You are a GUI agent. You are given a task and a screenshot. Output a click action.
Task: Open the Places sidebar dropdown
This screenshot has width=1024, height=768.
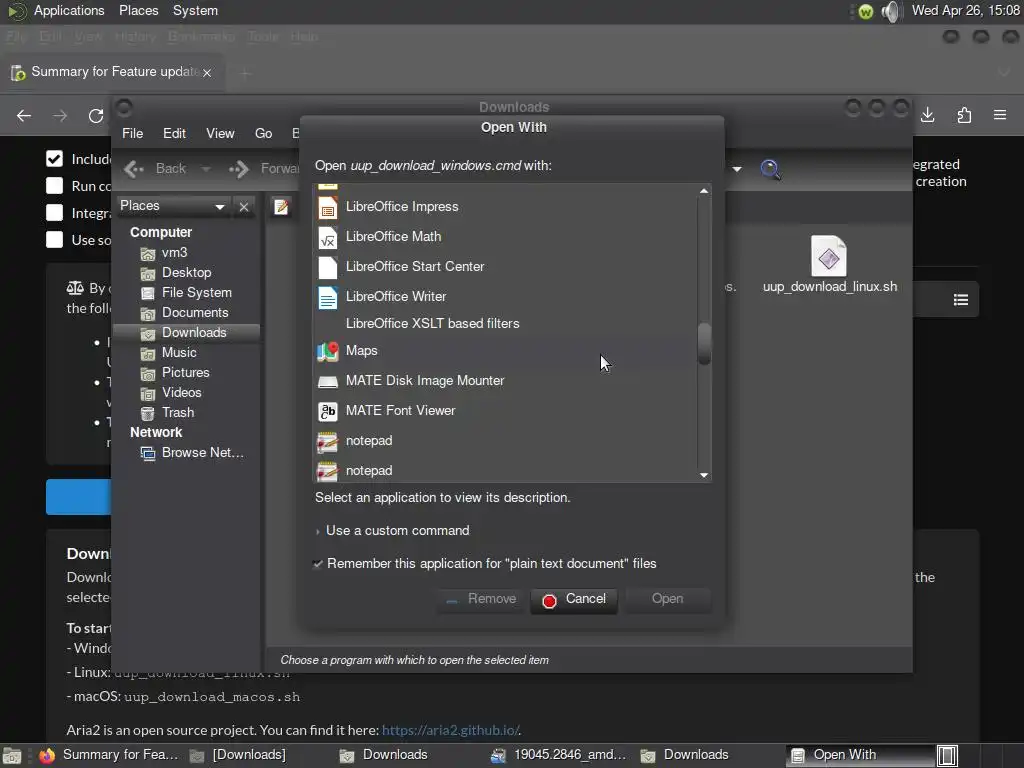[x=220, y=207]
